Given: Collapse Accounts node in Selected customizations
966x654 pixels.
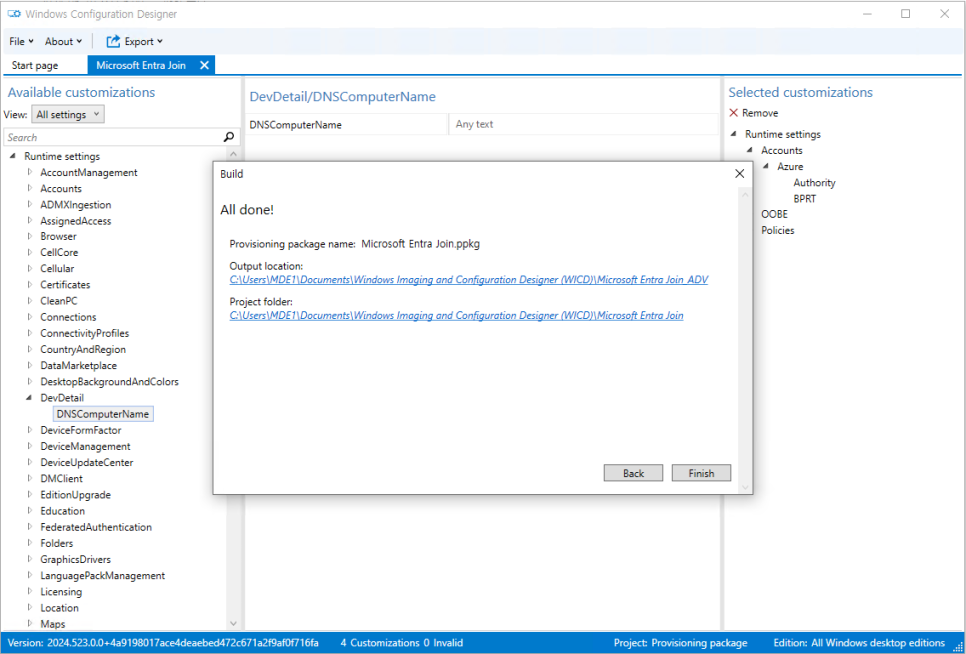Looking at the screenshot, I should [x=750, y=150].
